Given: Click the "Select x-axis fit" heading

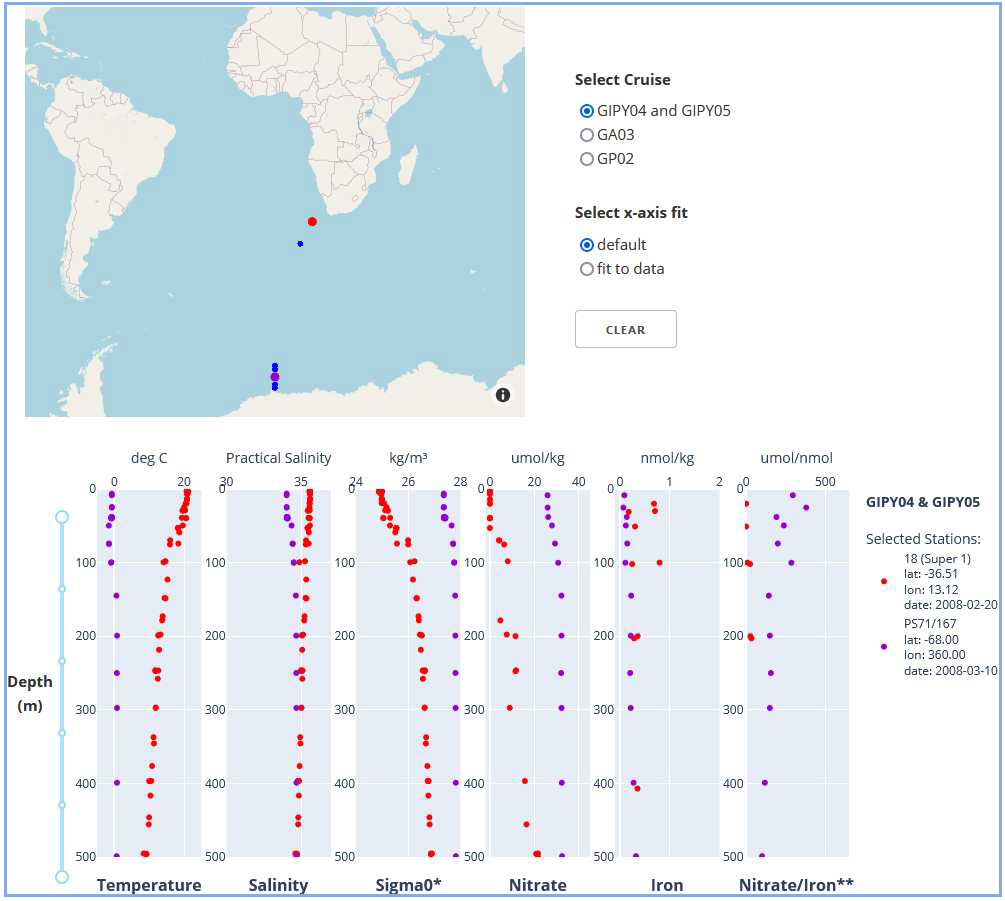Looking at the screenshot, I should (x=631, y=213).
